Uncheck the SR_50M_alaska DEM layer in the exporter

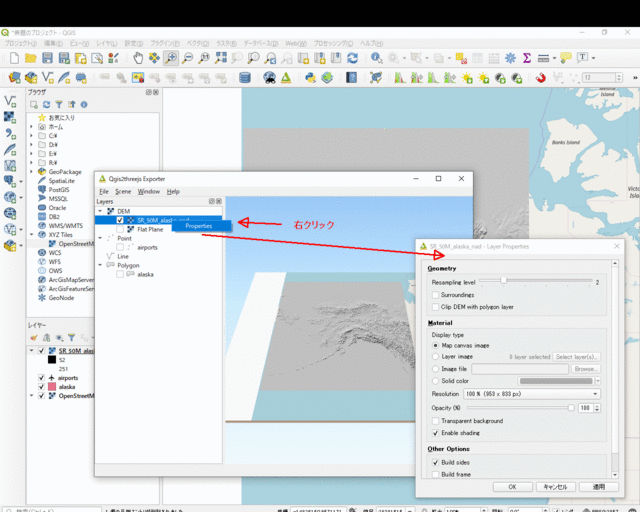click(120, 220)
